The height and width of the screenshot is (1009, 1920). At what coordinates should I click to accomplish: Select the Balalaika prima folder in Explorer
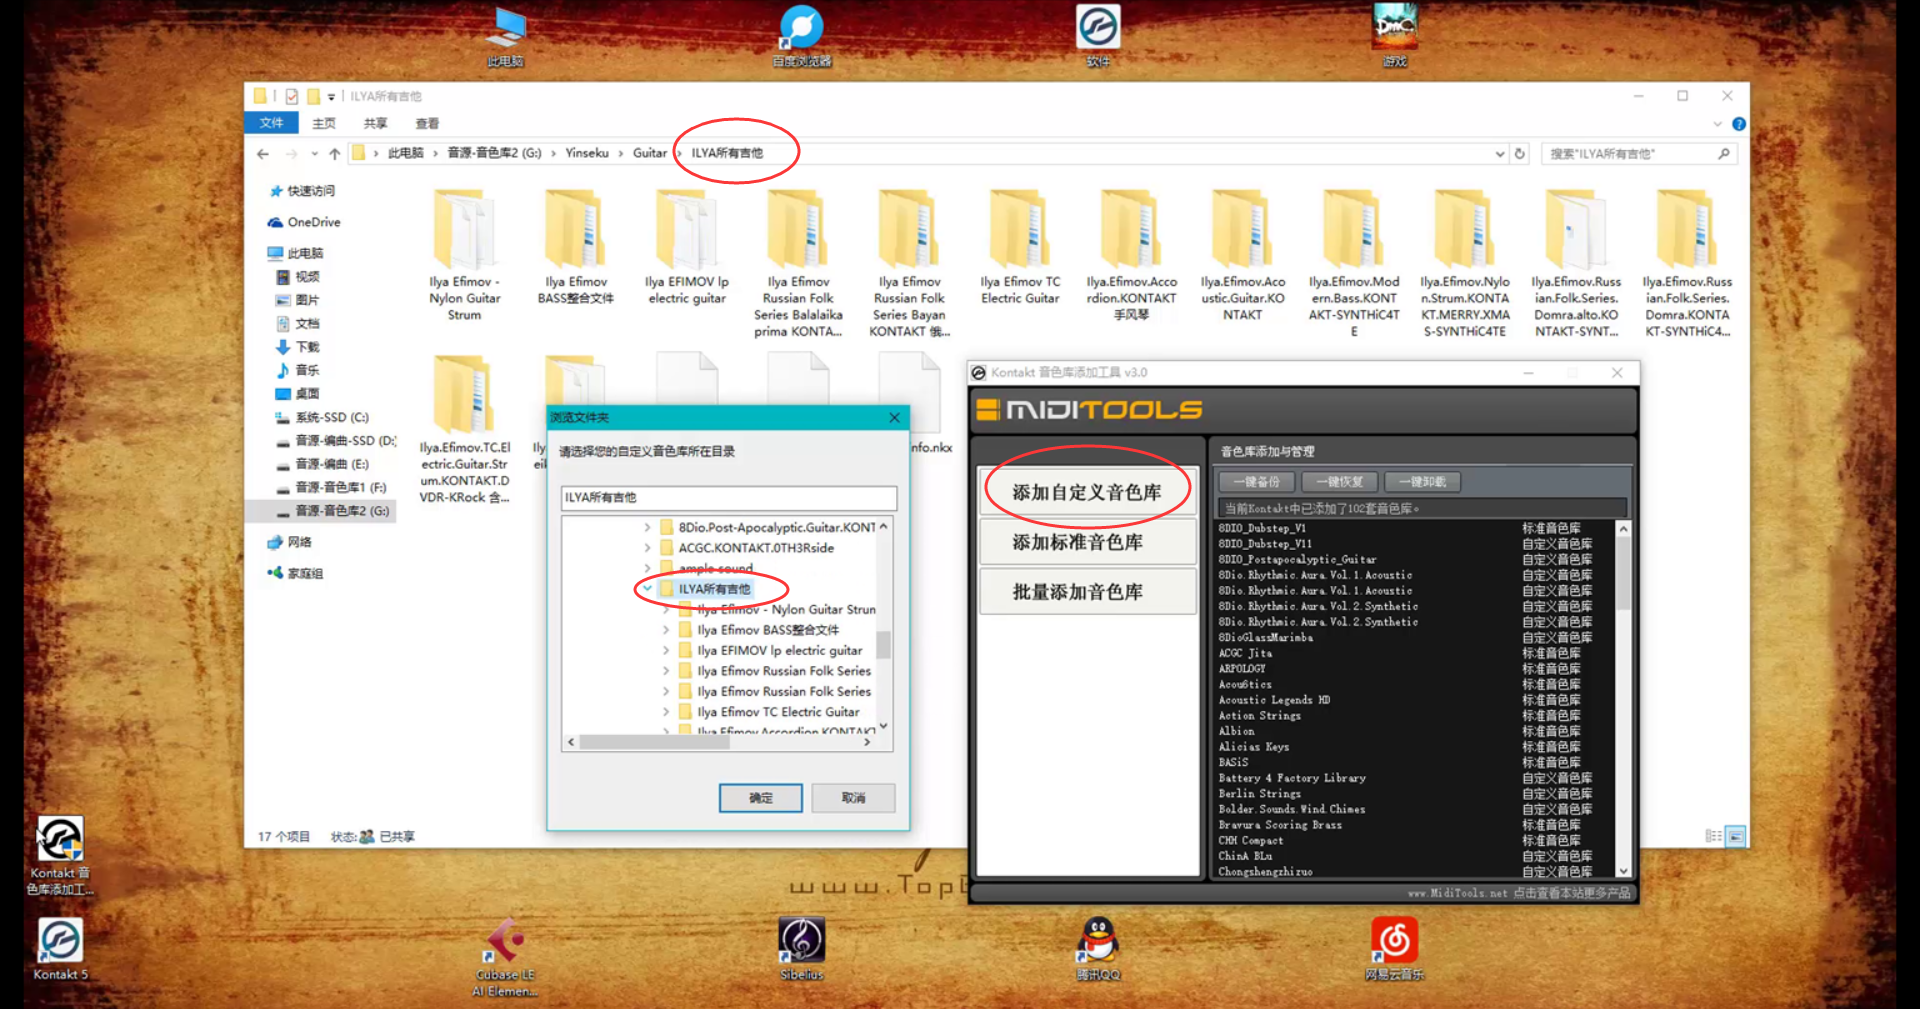[x=798, y=264]
